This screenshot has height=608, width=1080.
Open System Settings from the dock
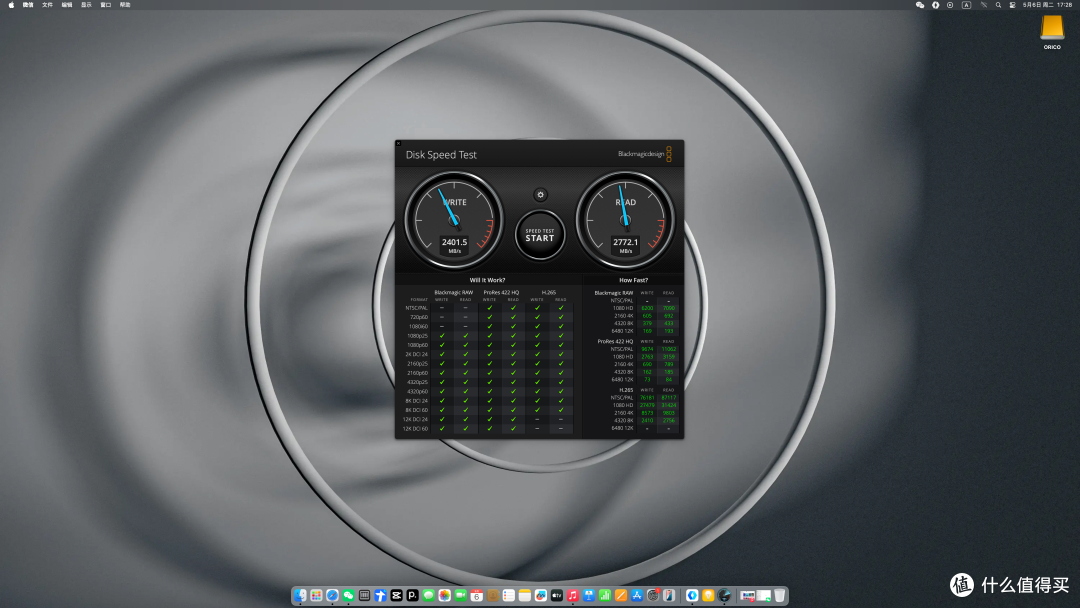(x=653, y=595)
